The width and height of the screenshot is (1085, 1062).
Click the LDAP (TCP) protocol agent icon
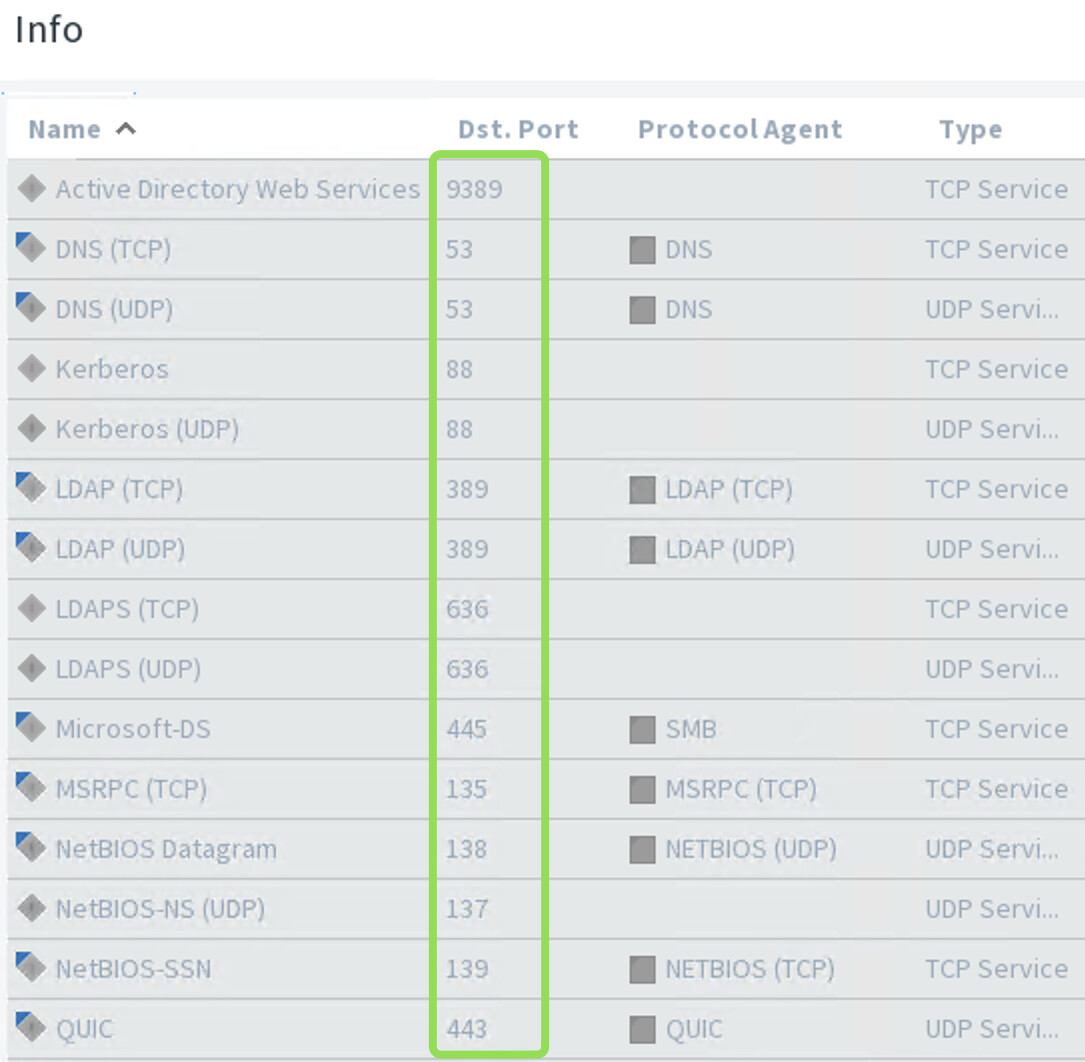pos(642,490)
